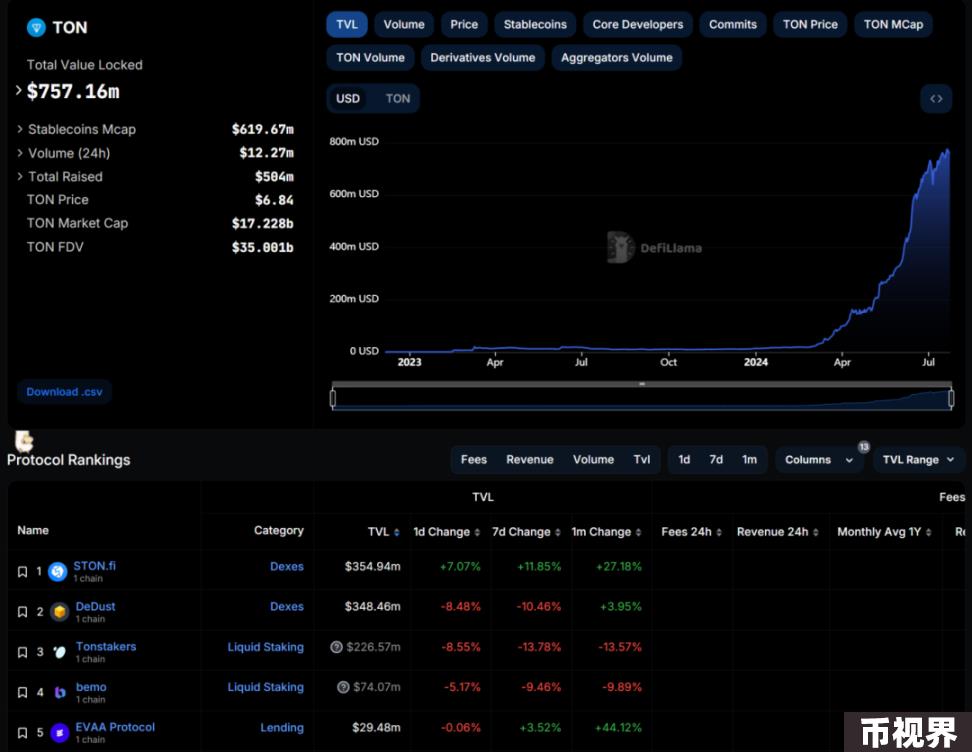Screen dimensions: 972x752
Task: Select the Fees rankings tab
Action: [474, 460]
